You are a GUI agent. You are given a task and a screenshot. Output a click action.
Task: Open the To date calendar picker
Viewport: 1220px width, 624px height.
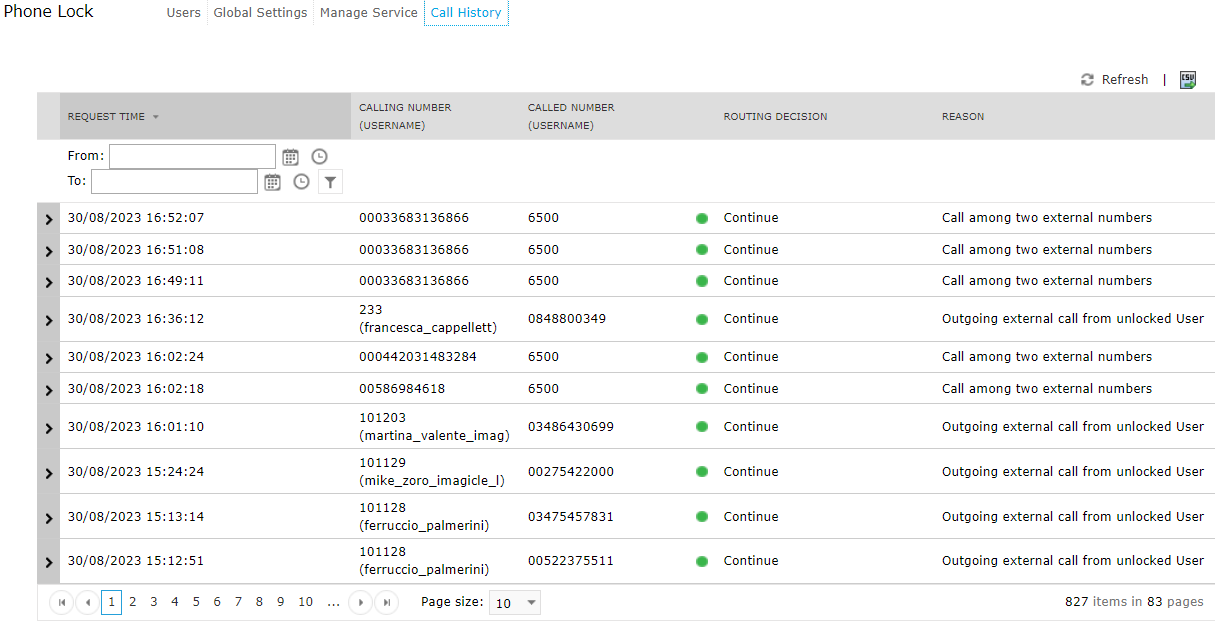272,182
